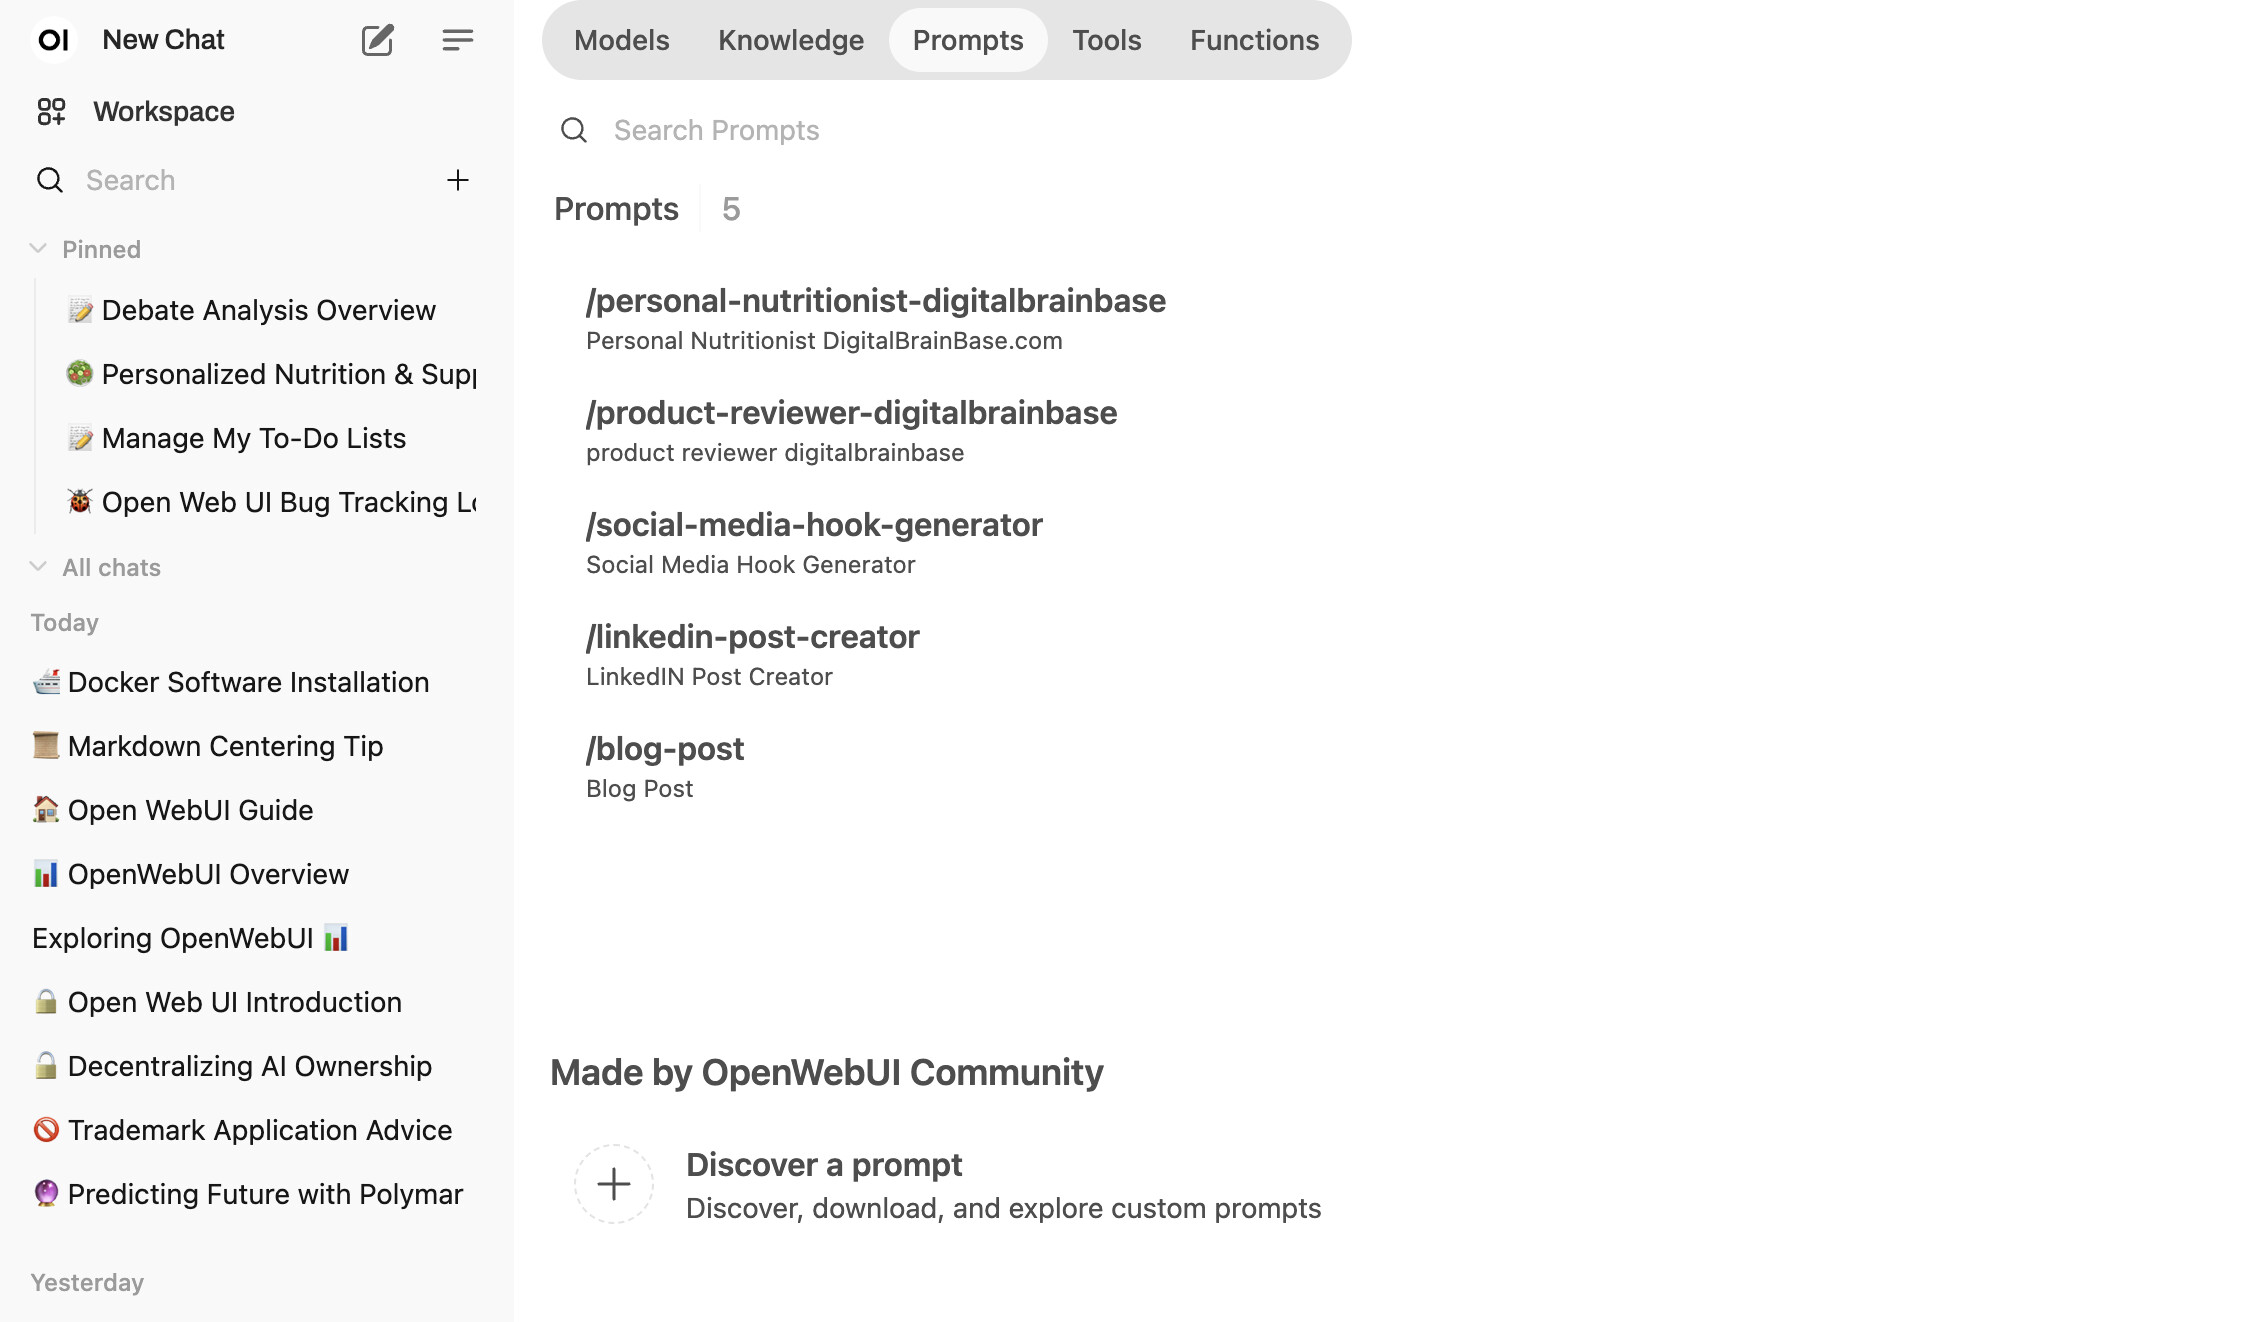
Task: Open pinned chat Debate Analysis Overview
Action: click(x=270, y=310)
